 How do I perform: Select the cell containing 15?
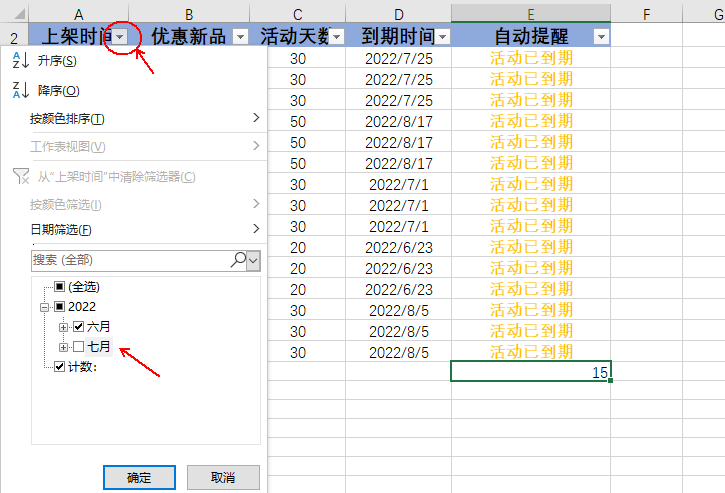(x=531, y=371)
